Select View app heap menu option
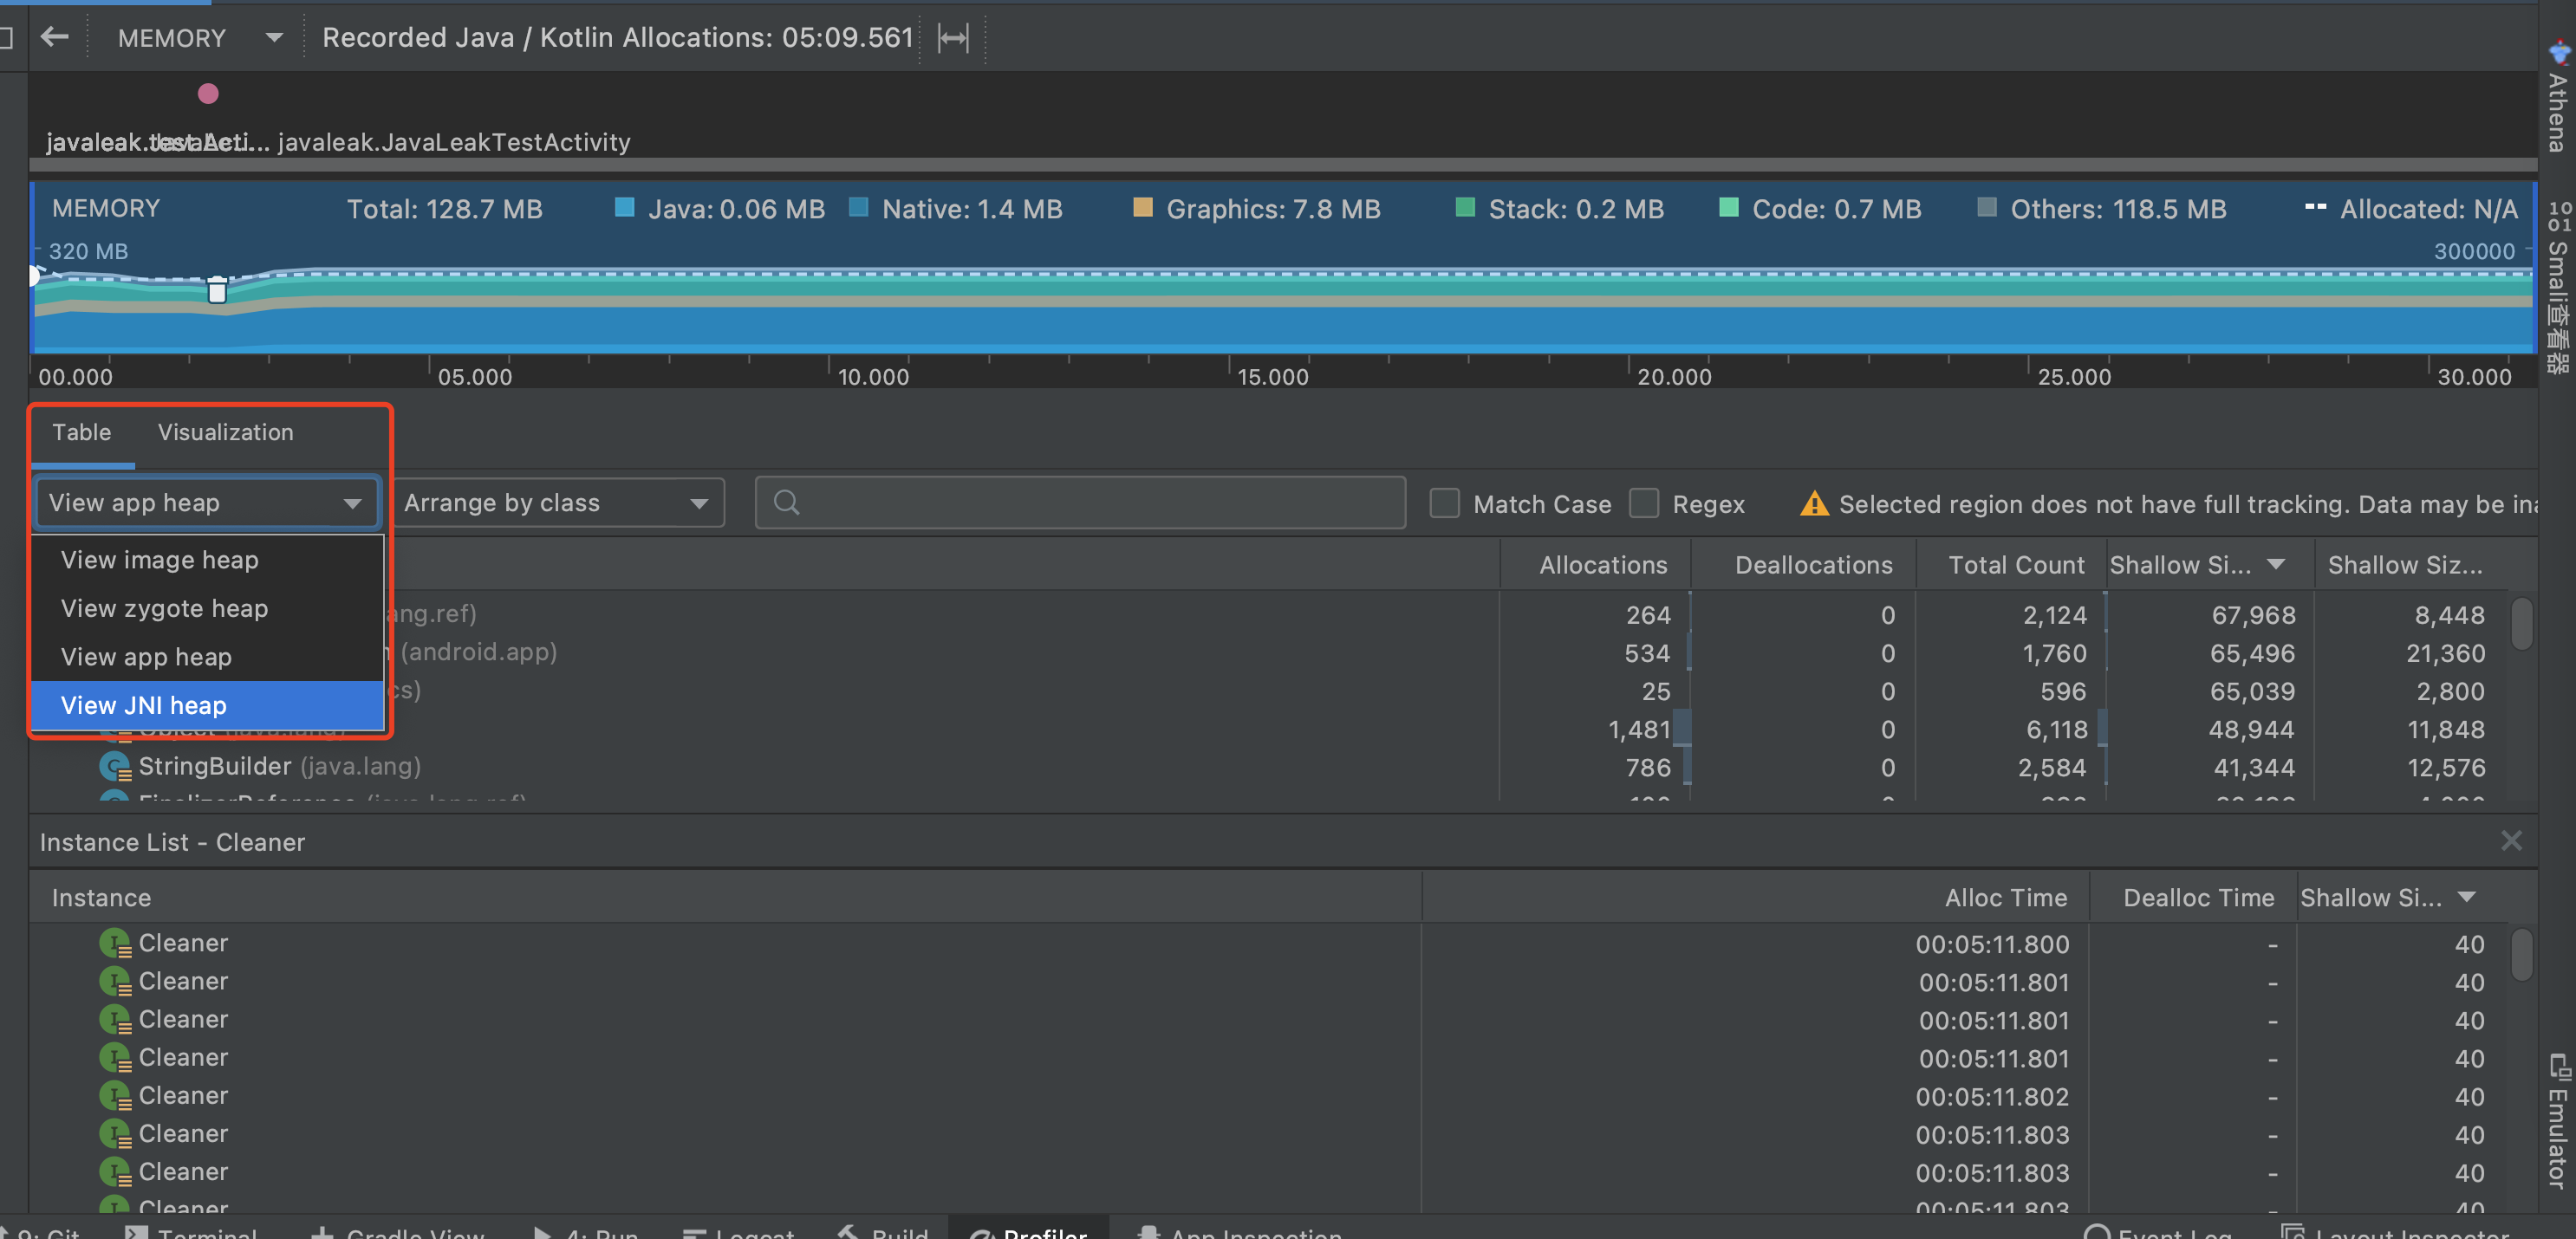The image size is (2576, 1239). (x=207, y=657)
